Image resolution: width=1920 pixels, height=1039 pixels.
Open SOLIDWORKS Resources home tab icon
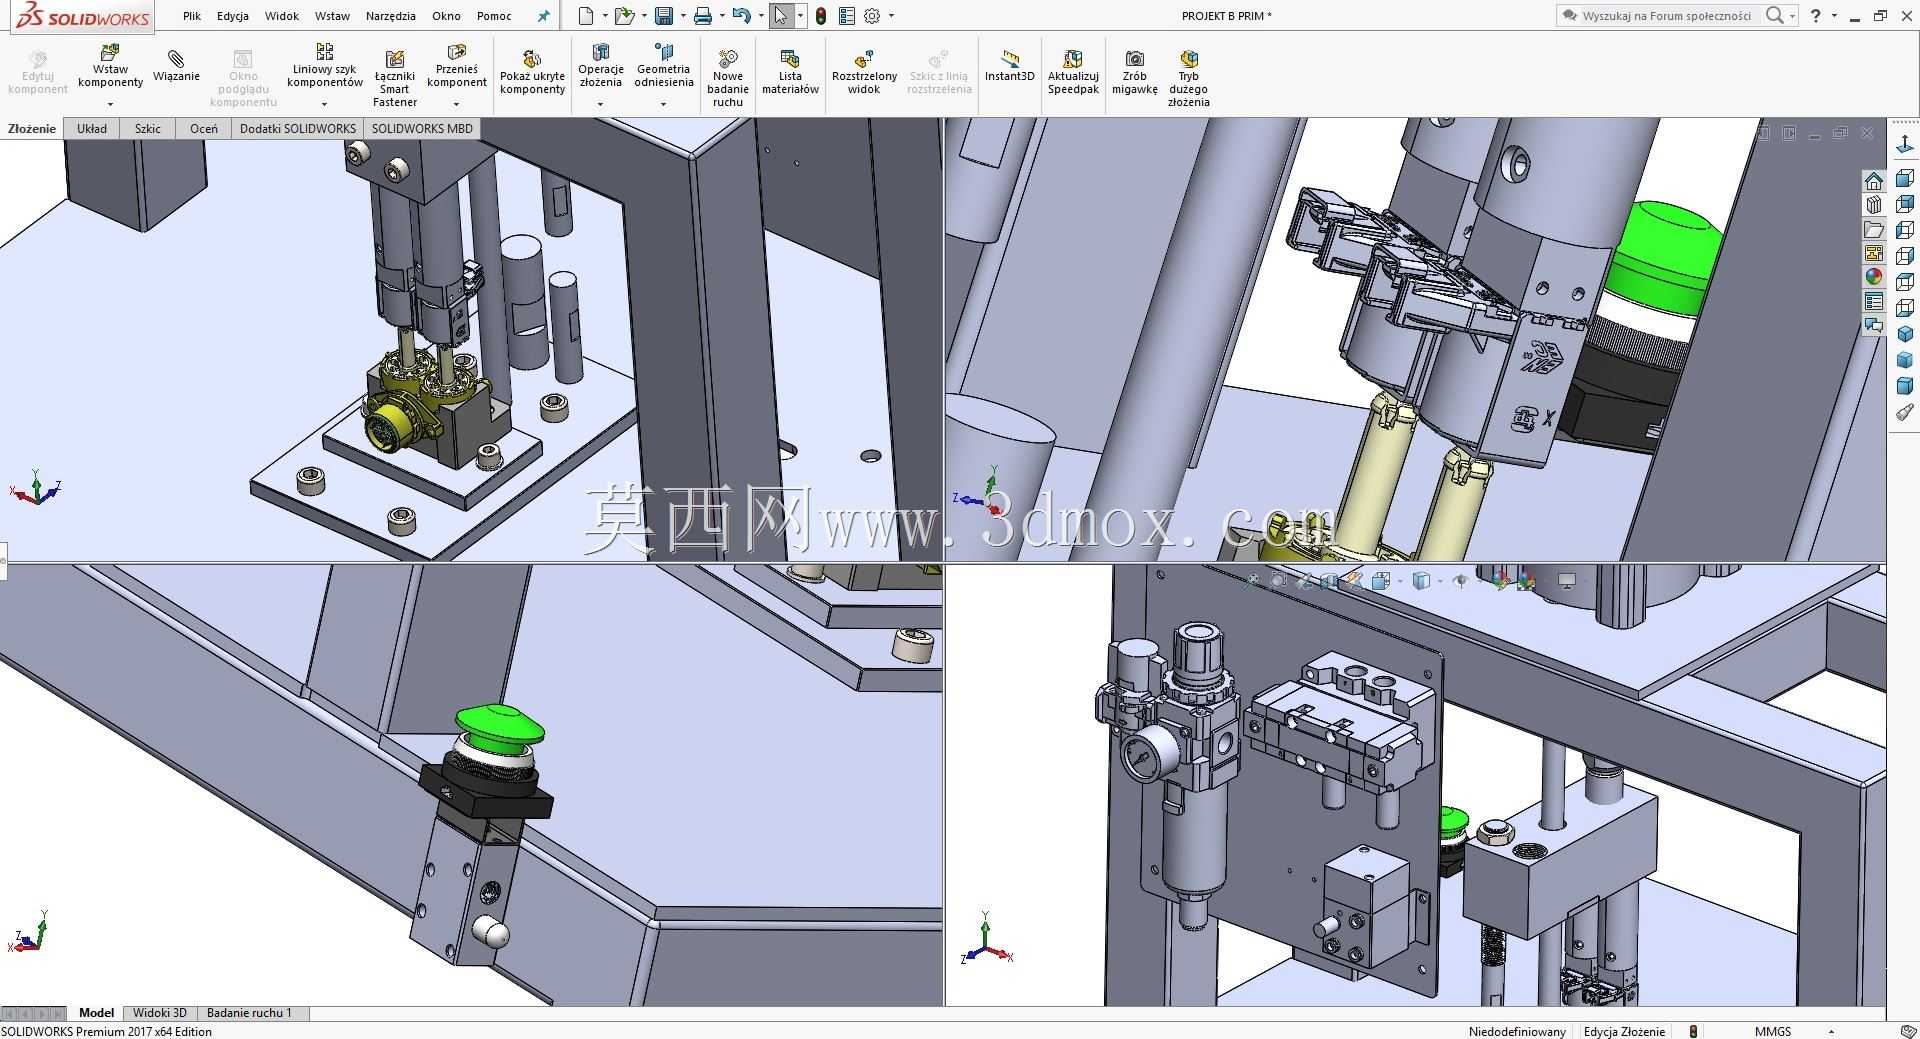coord(1874,181)
